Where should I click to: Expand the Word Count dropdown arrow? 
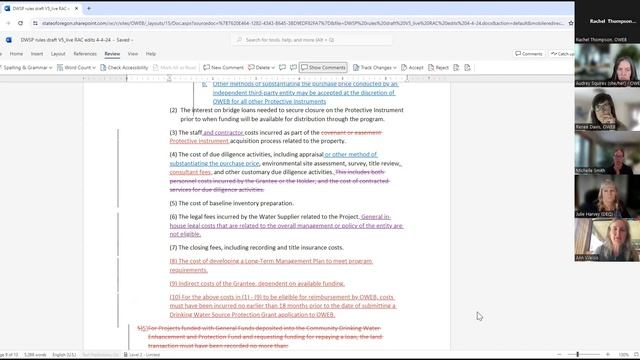pos(94,68)
